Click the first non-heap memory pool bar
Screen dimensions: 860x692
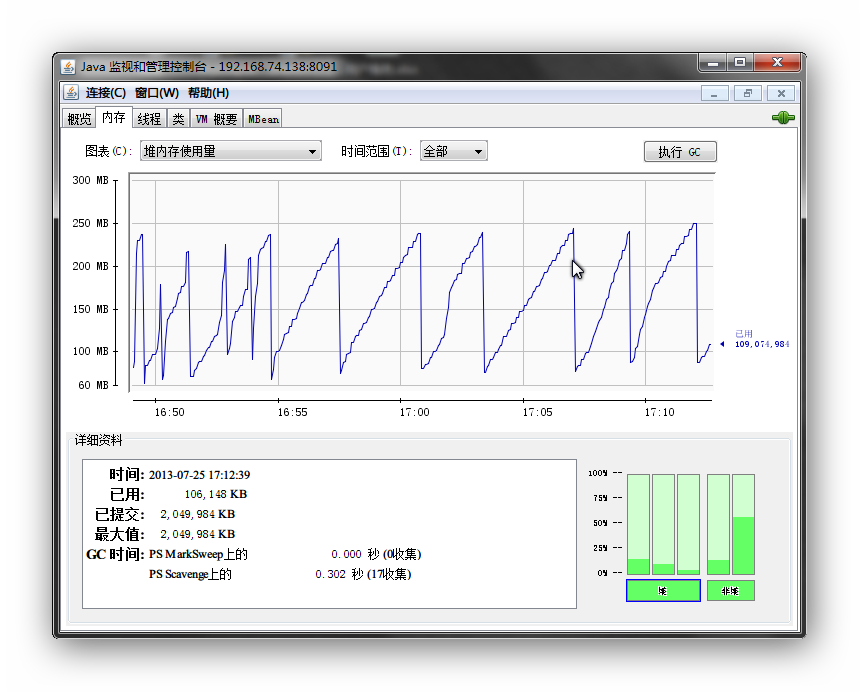pos(718,524)
